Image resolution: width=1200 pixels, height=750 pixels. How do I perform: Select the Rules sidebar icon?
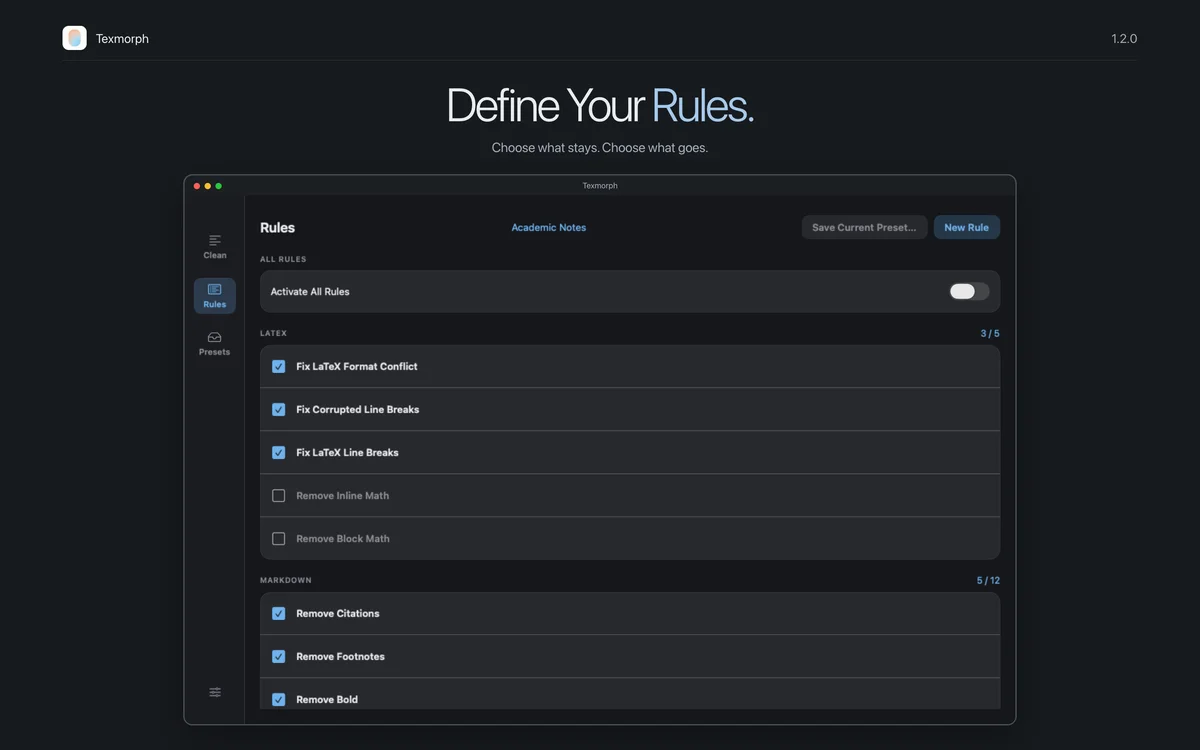pos(215,295)
